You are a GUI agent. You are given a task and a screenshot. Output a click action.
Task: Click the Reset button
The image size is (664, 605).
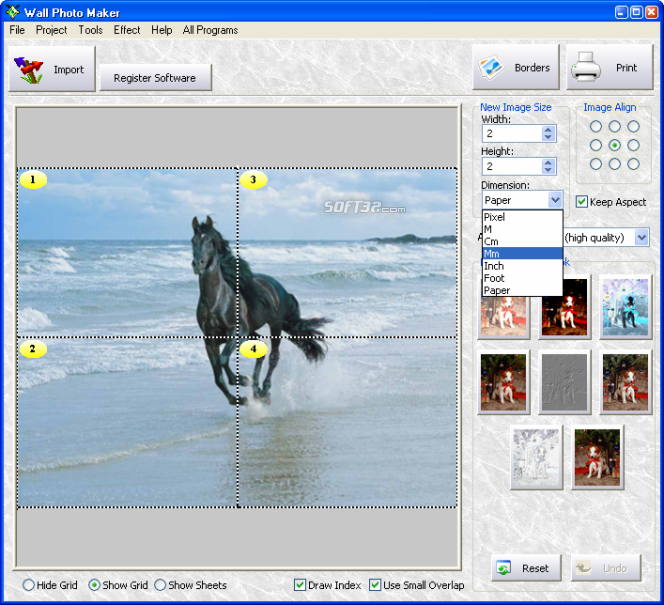(526, 568)
